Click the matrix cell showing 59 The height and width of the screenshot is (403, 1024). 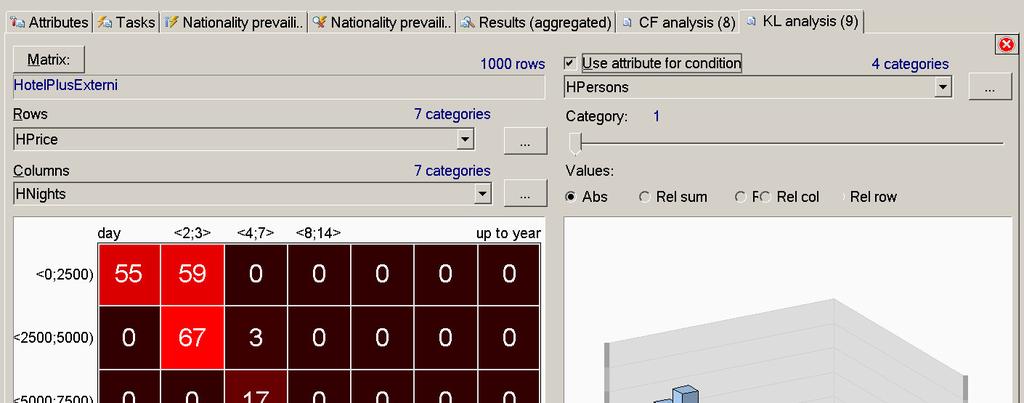[192, 274]
